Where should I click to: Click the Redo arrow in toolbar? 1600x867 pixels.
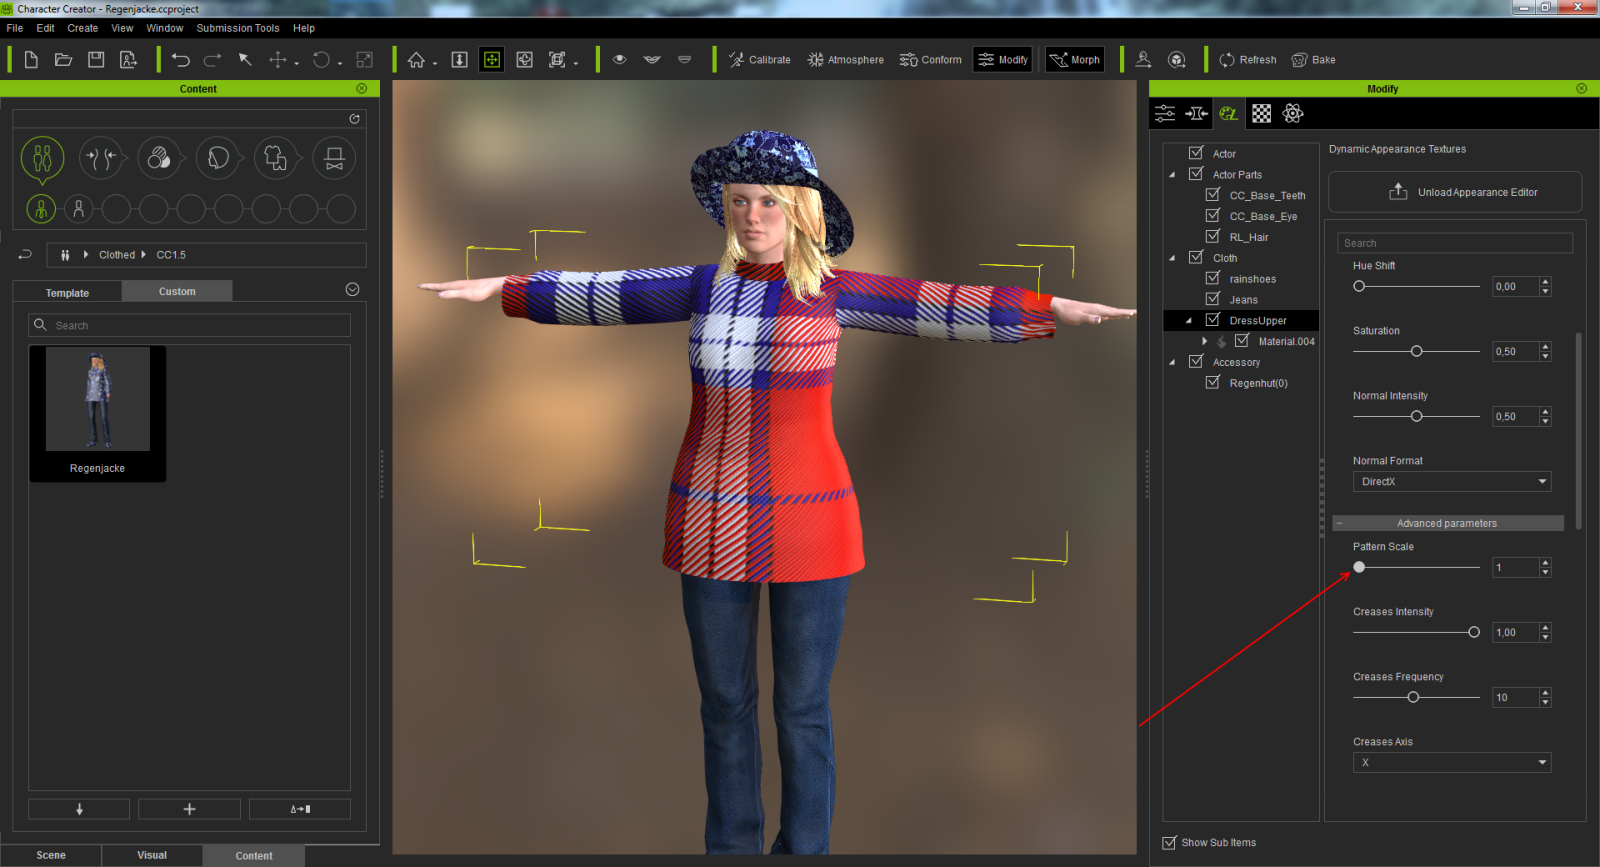pyautogui.click(x=213, y=60)
